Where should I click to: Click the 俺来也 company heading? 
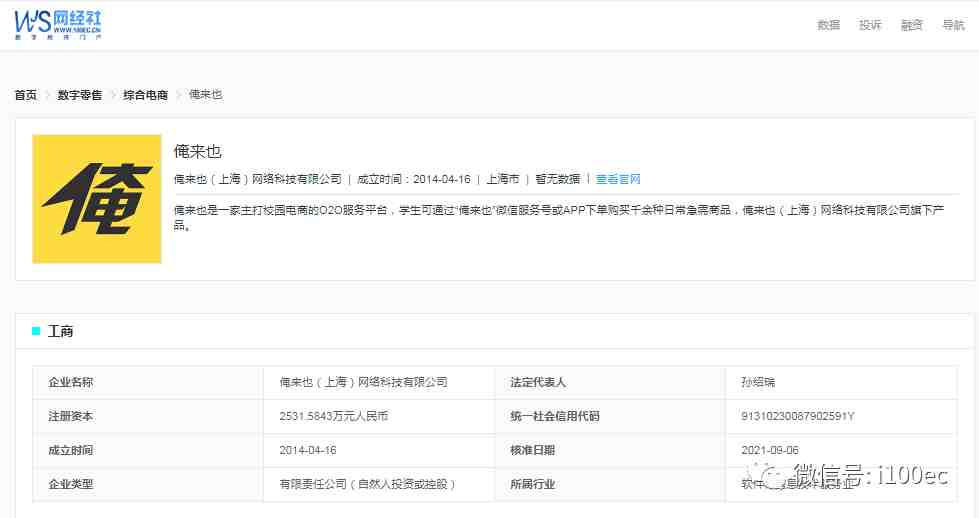click(197, 151)
